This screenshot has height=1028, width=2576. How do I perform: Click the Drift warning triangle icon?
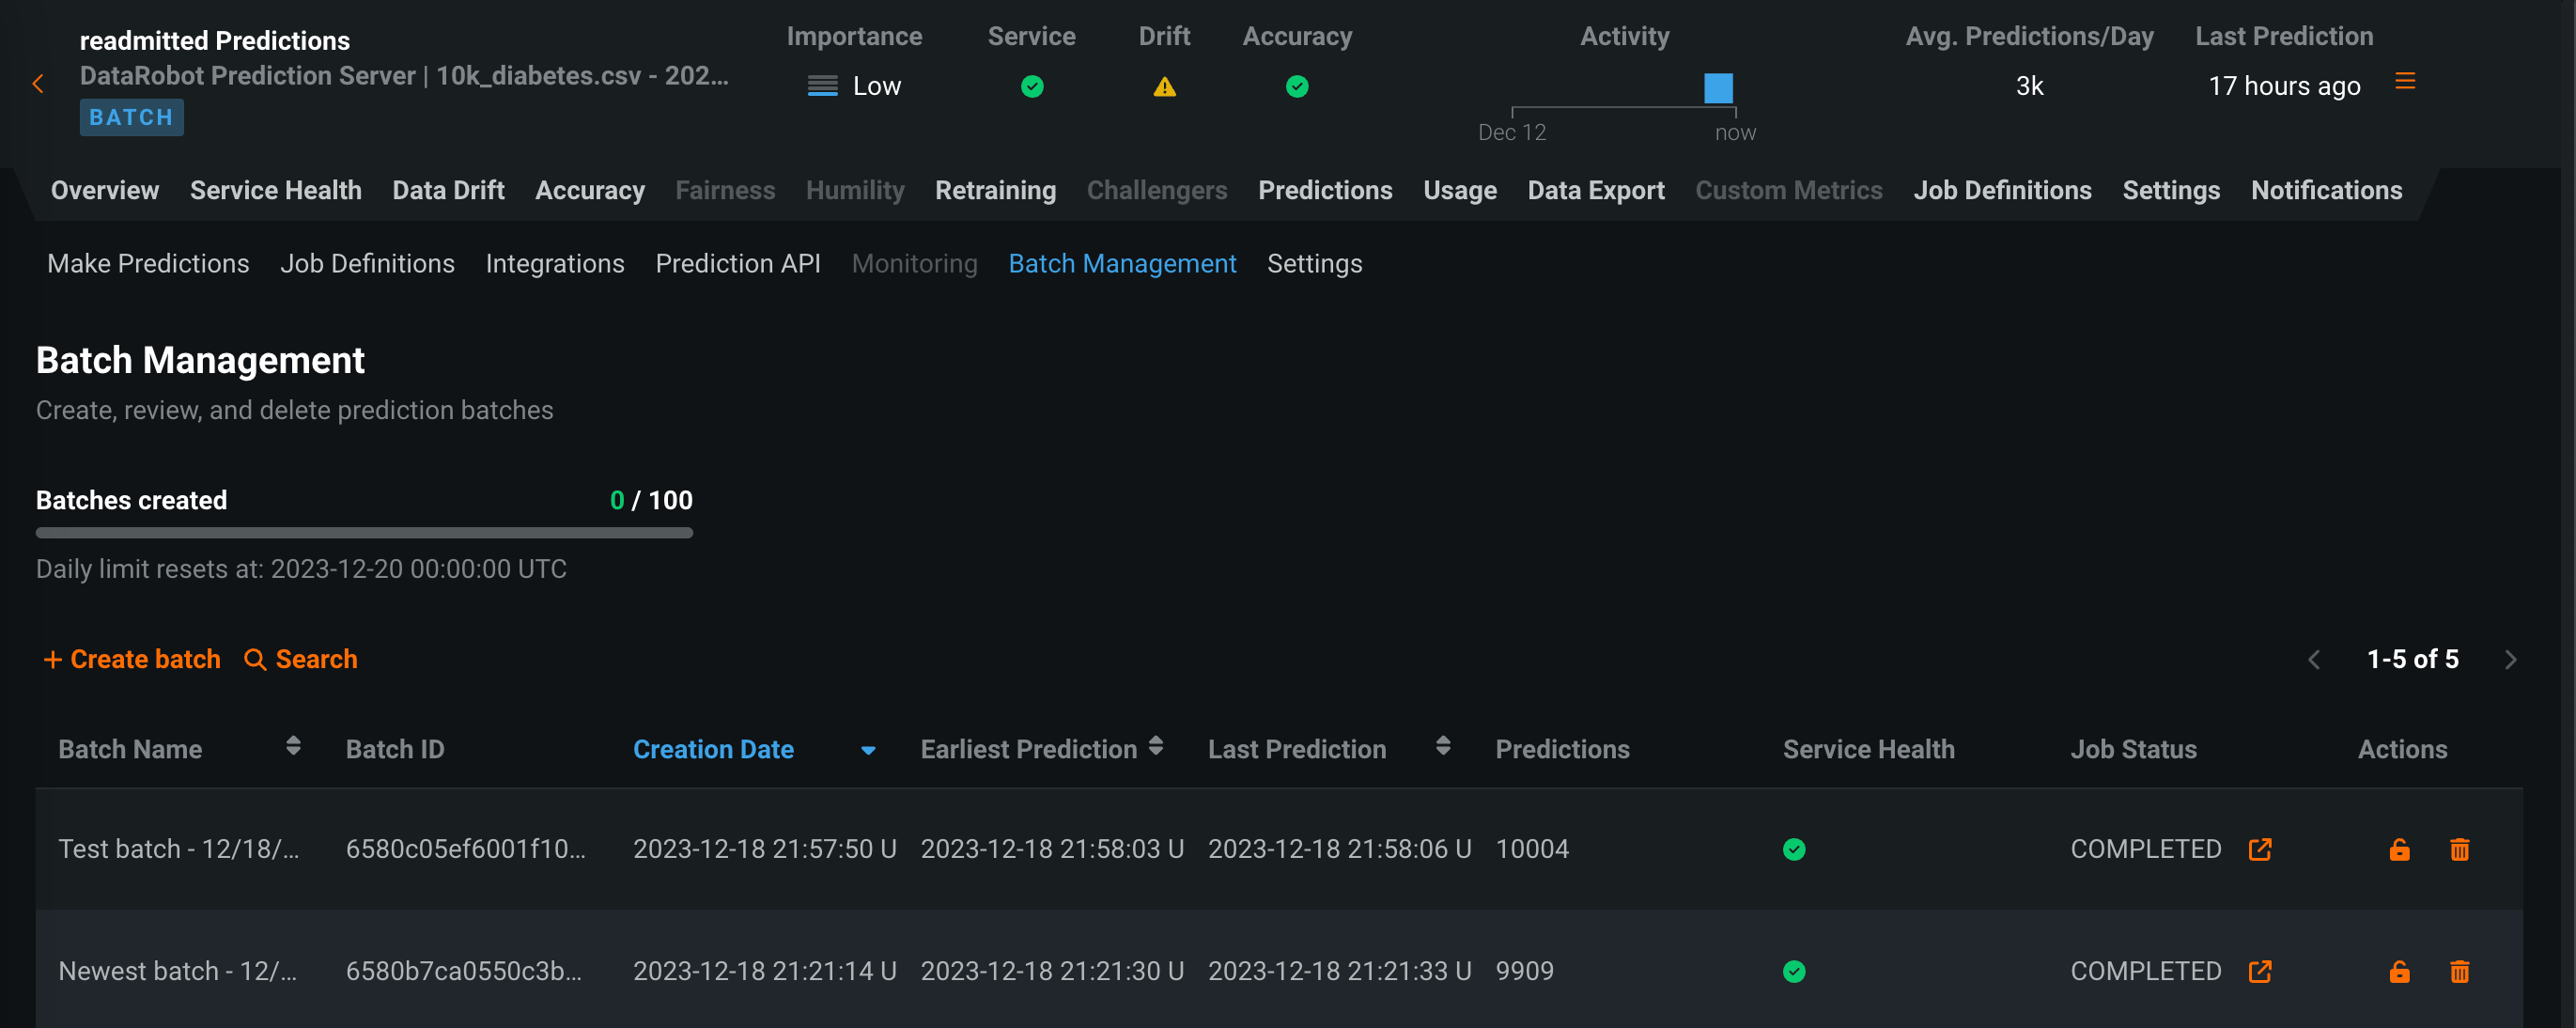(x=1164, y=87)
